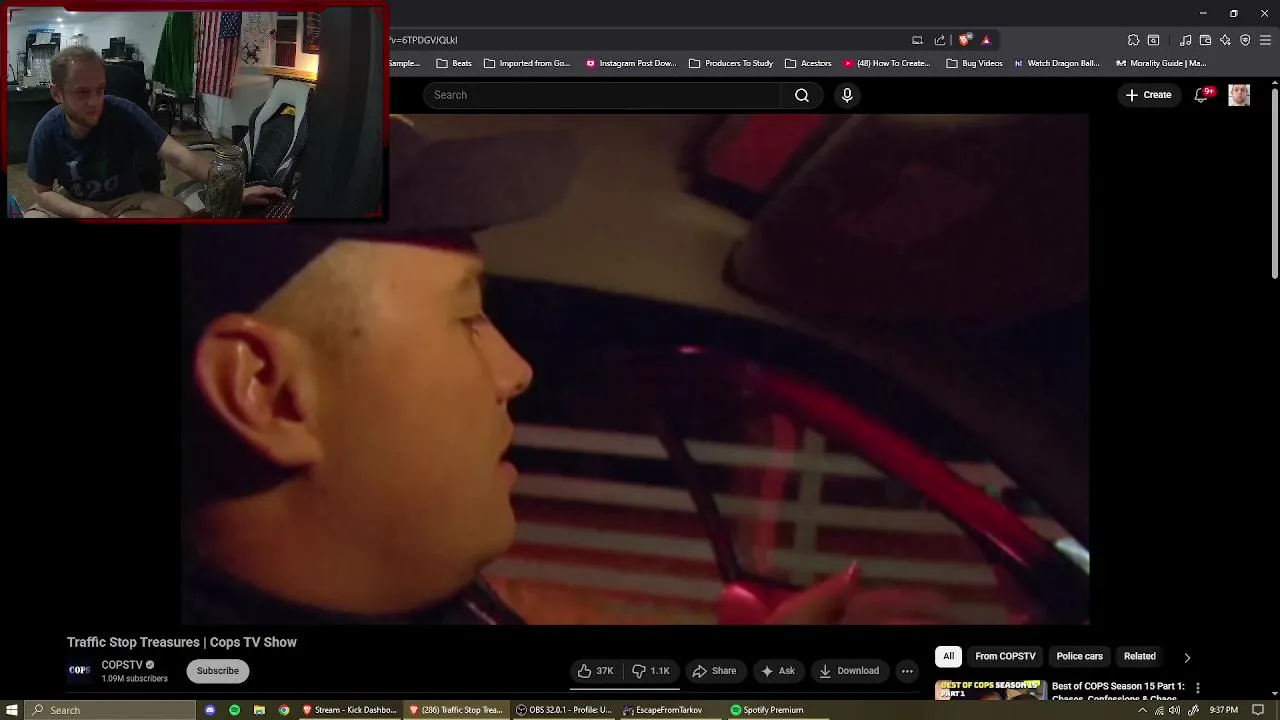The width and height of the screenshot is (1280, 720).
Task: Open the Windows notification center icon
Action: [x=1258, y=710]
